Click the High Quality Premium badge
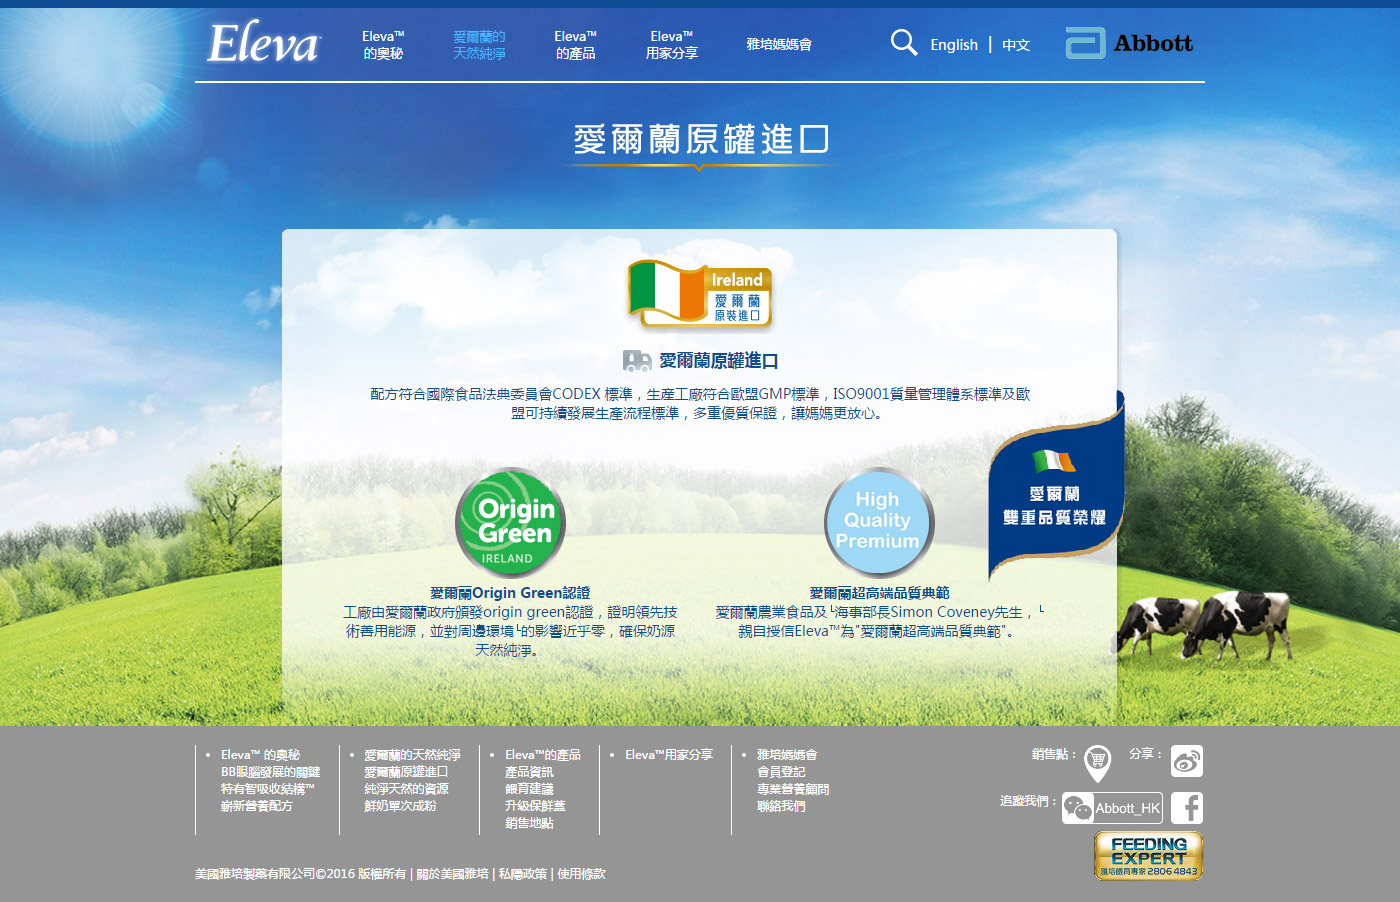The height and width of the screenshot is (902, 1400). pyautogui.click(x=879, y=522)
